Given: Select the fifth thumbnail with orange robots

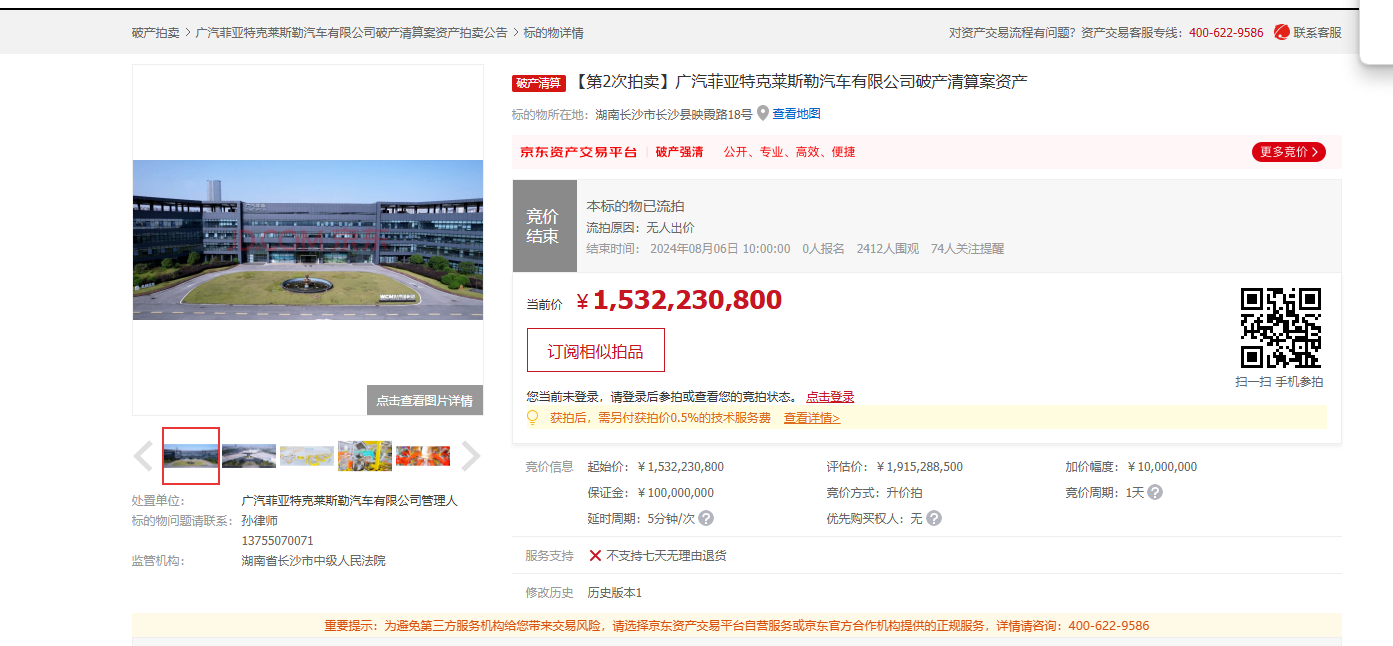Looking at the screenshot, I should click(423, 456).
